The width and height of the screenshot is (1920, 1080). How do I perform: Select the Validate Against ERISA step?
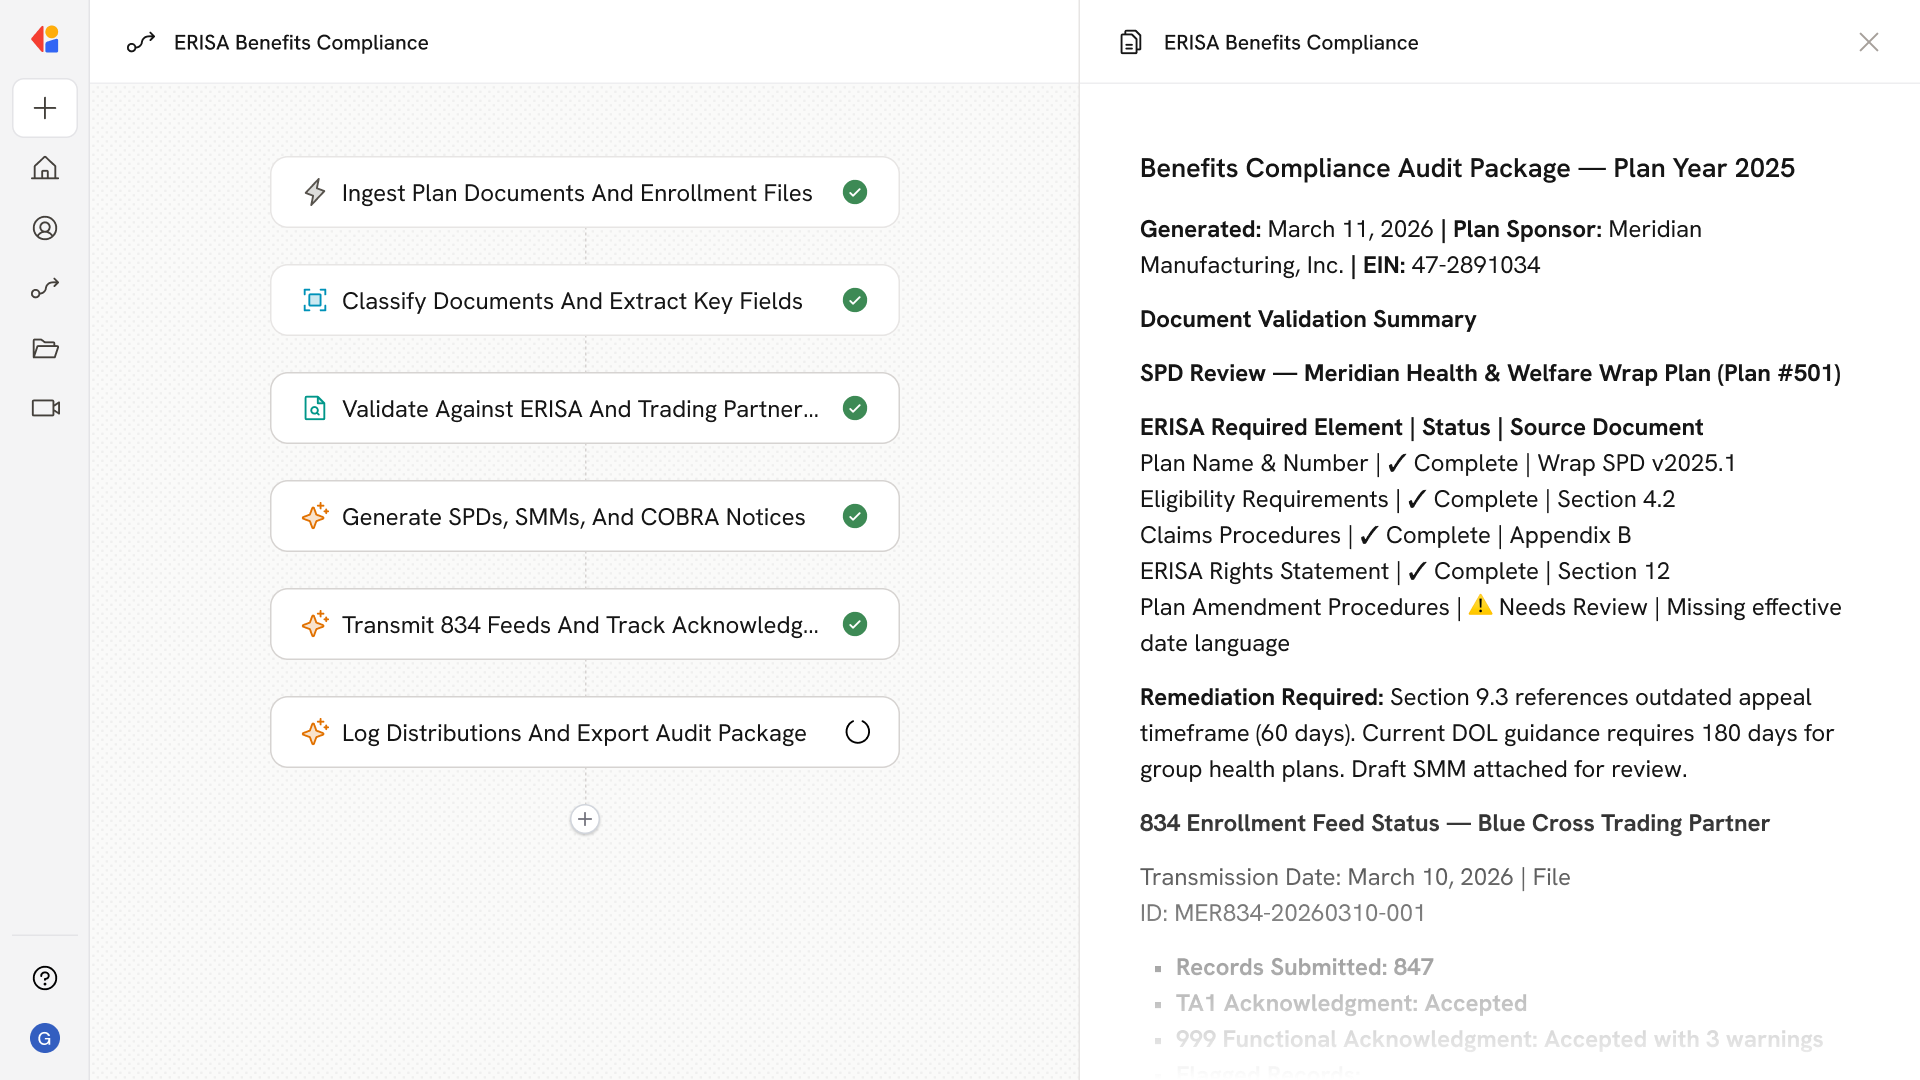point(579,408)
